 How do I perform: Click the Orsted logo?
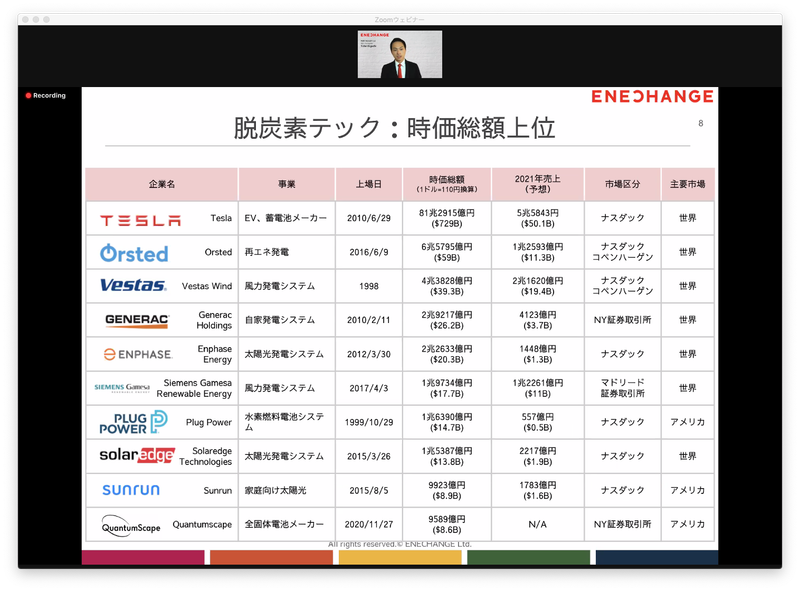[134, 253]
